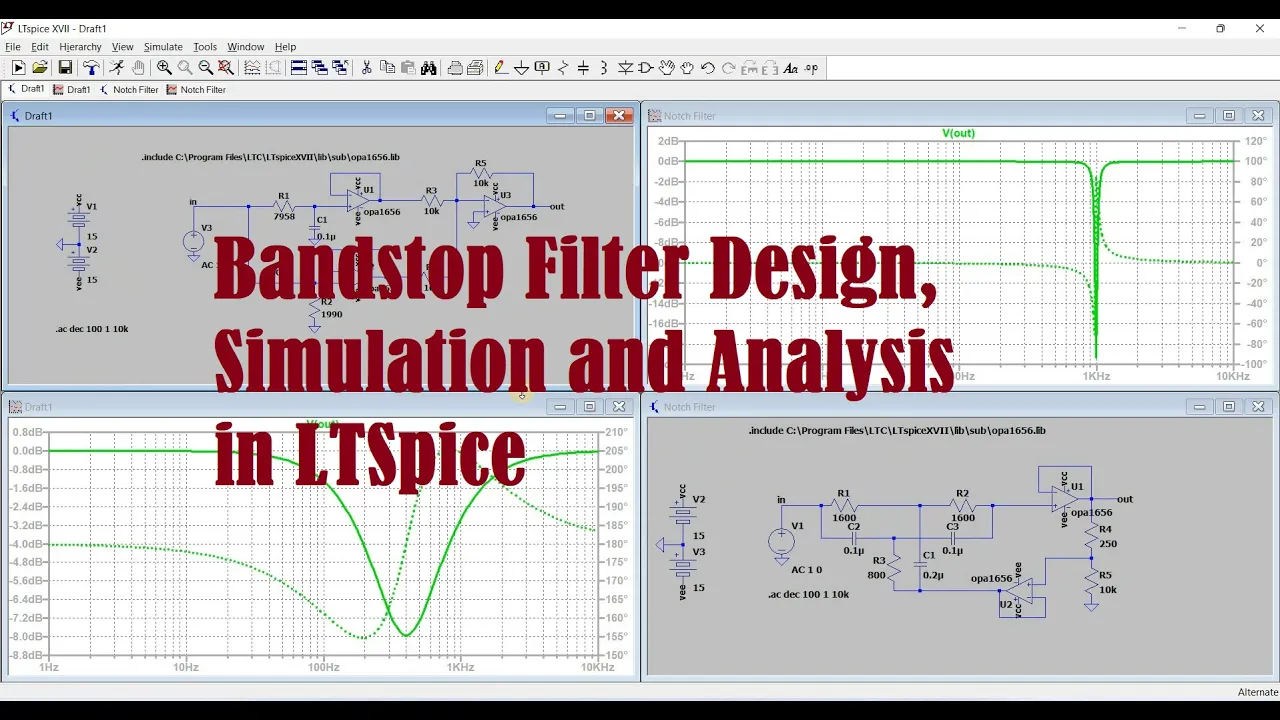Restore down the LTspice main window

coord(1220,28)
